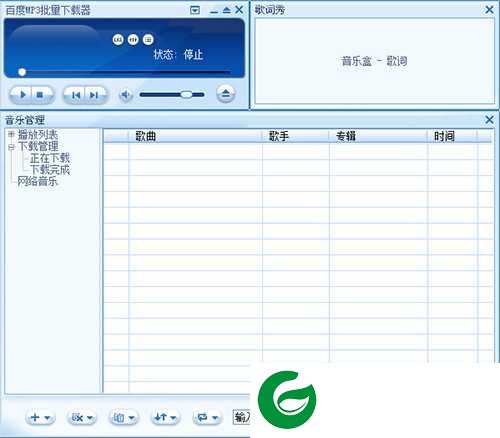Screen dimensions: 500x438
Task: Open the equalizer via the middle round icon
Action: point(133,40)
